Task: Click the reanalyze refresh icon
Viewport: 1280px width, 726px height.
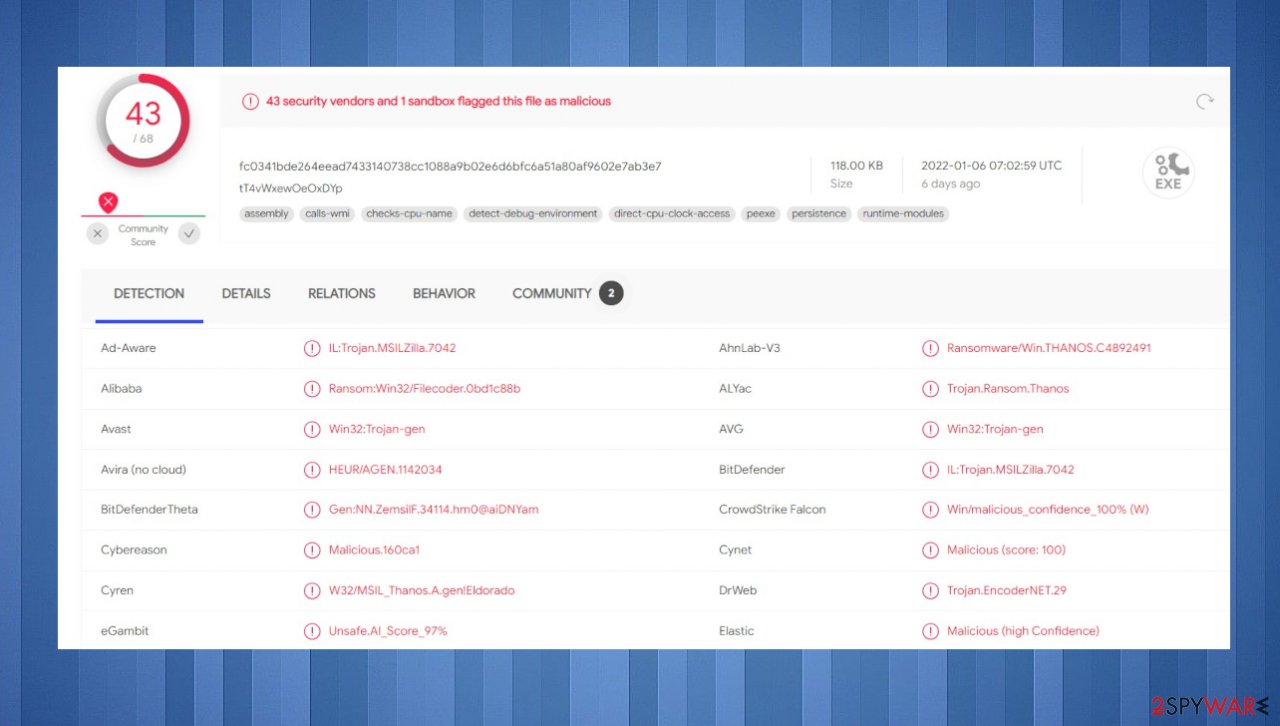Action: (x=1205, y=101)
